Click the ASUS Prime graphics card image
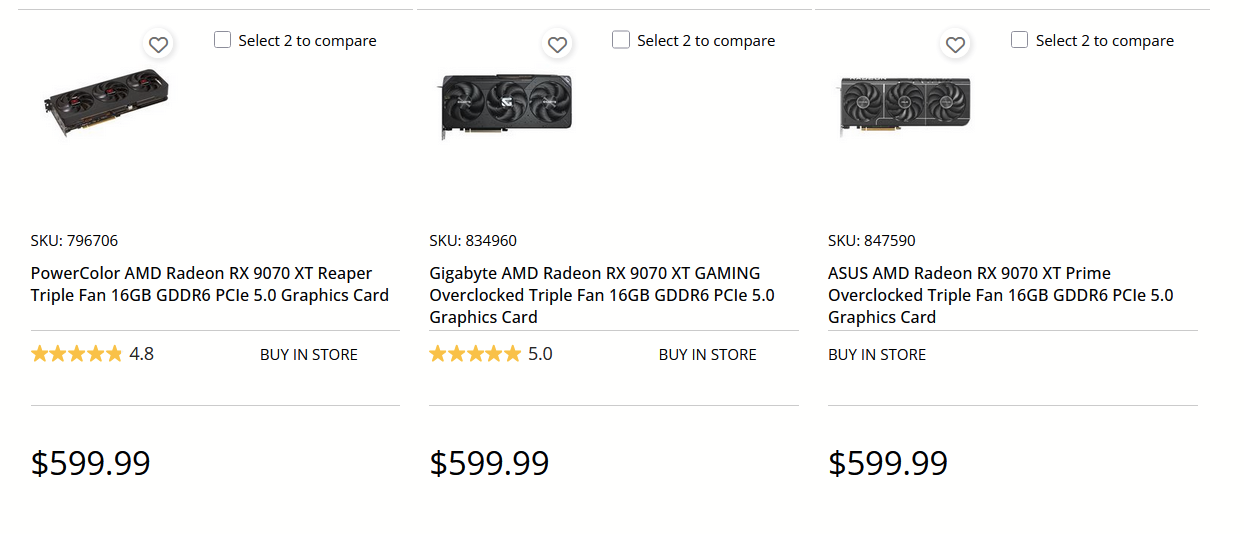 pos(904,103)
